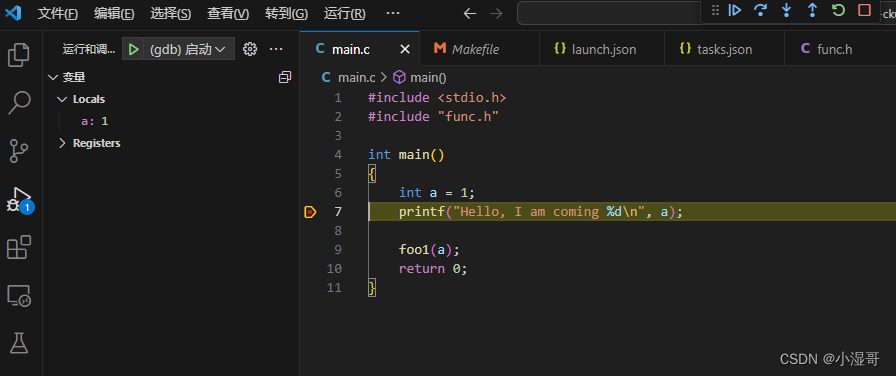
Task: Collapse all variables icon
Action: click(285, 77)
